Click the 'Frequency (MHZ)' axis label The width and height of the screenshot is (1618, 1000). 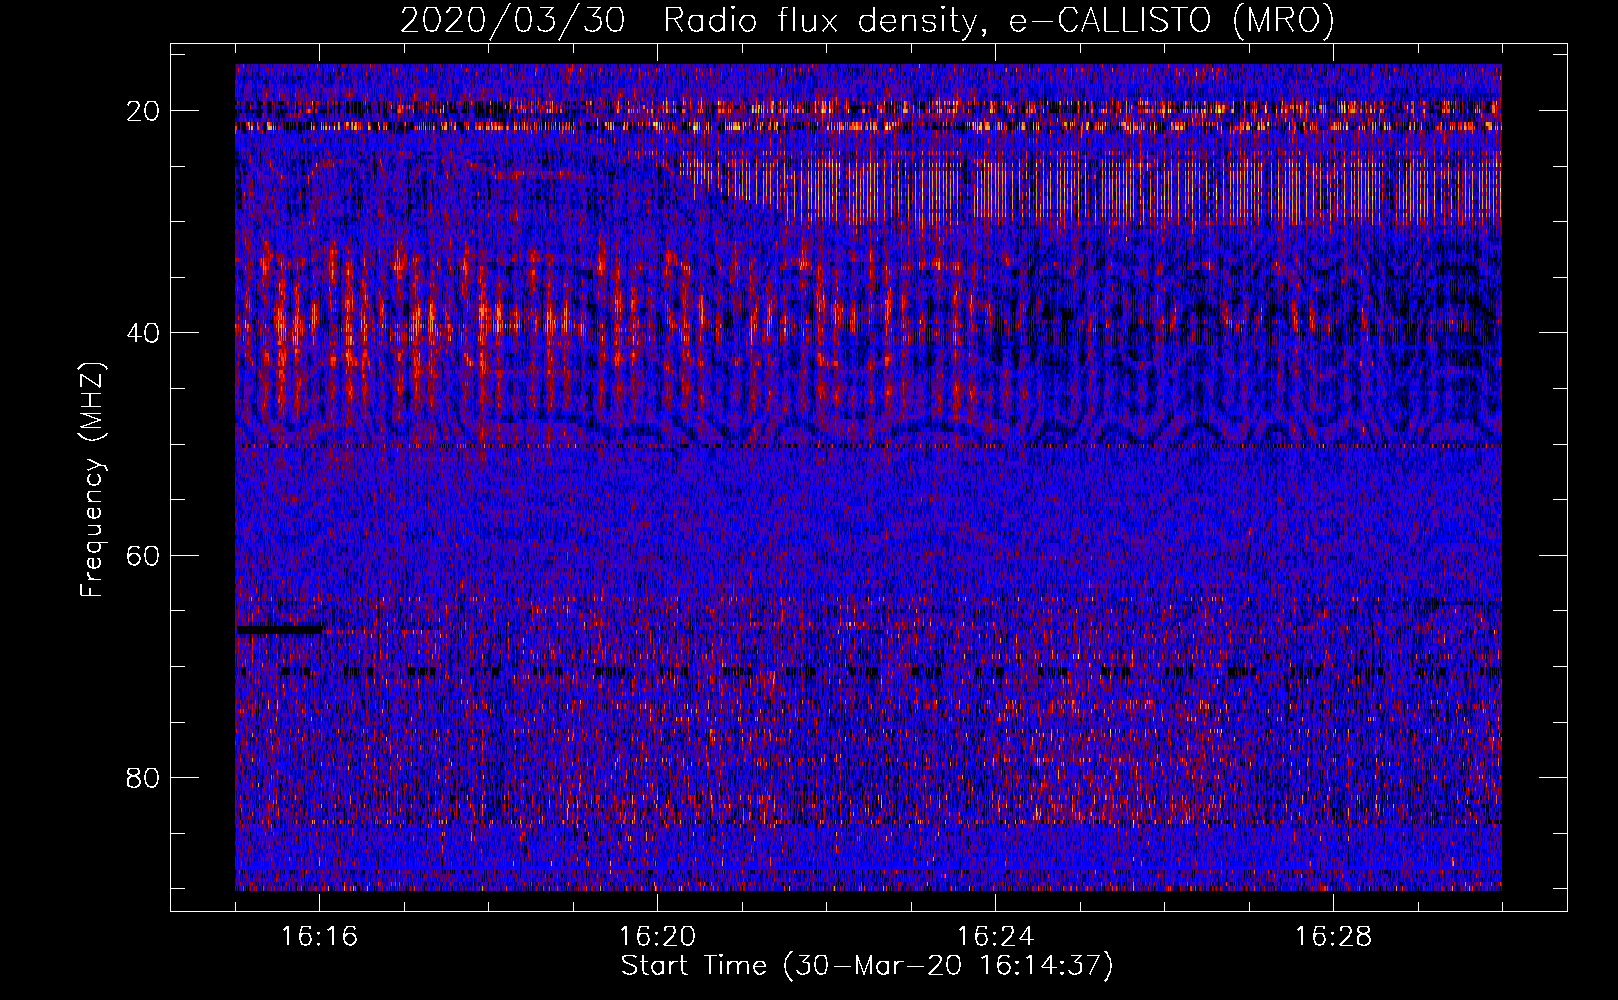91,479
